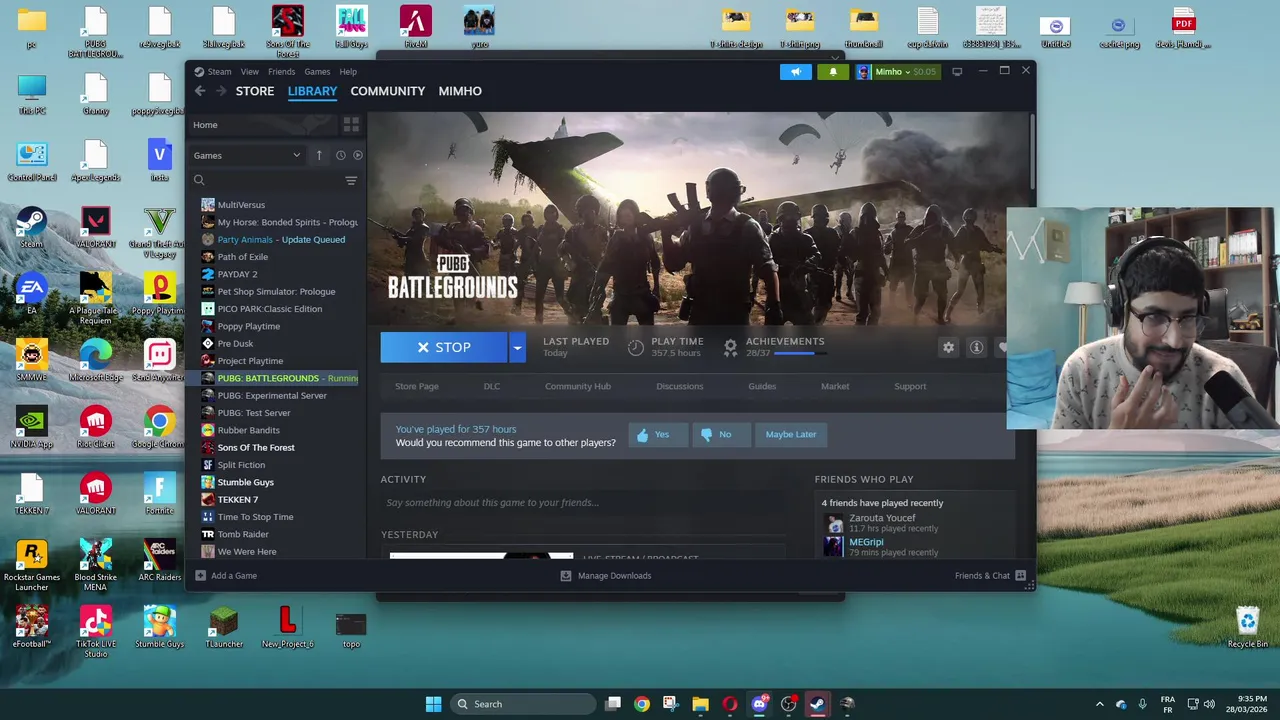Open the Steam desktop shortcut

31,227
